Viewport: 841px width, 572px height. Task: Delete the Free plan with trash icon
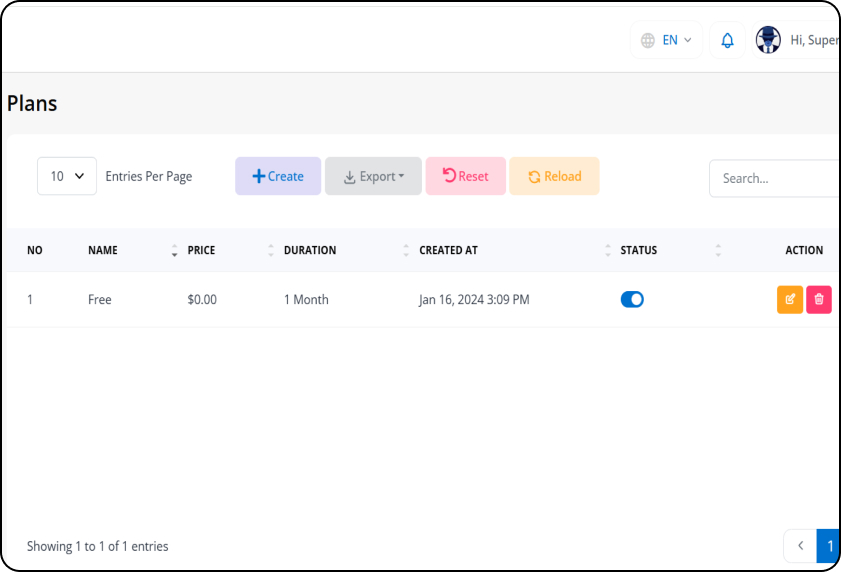click(818, 299)
